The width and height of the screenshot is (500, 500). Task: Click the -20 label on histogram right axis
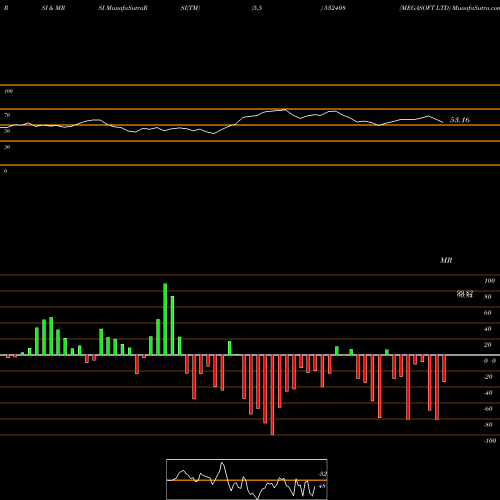[x=488, y=377]
